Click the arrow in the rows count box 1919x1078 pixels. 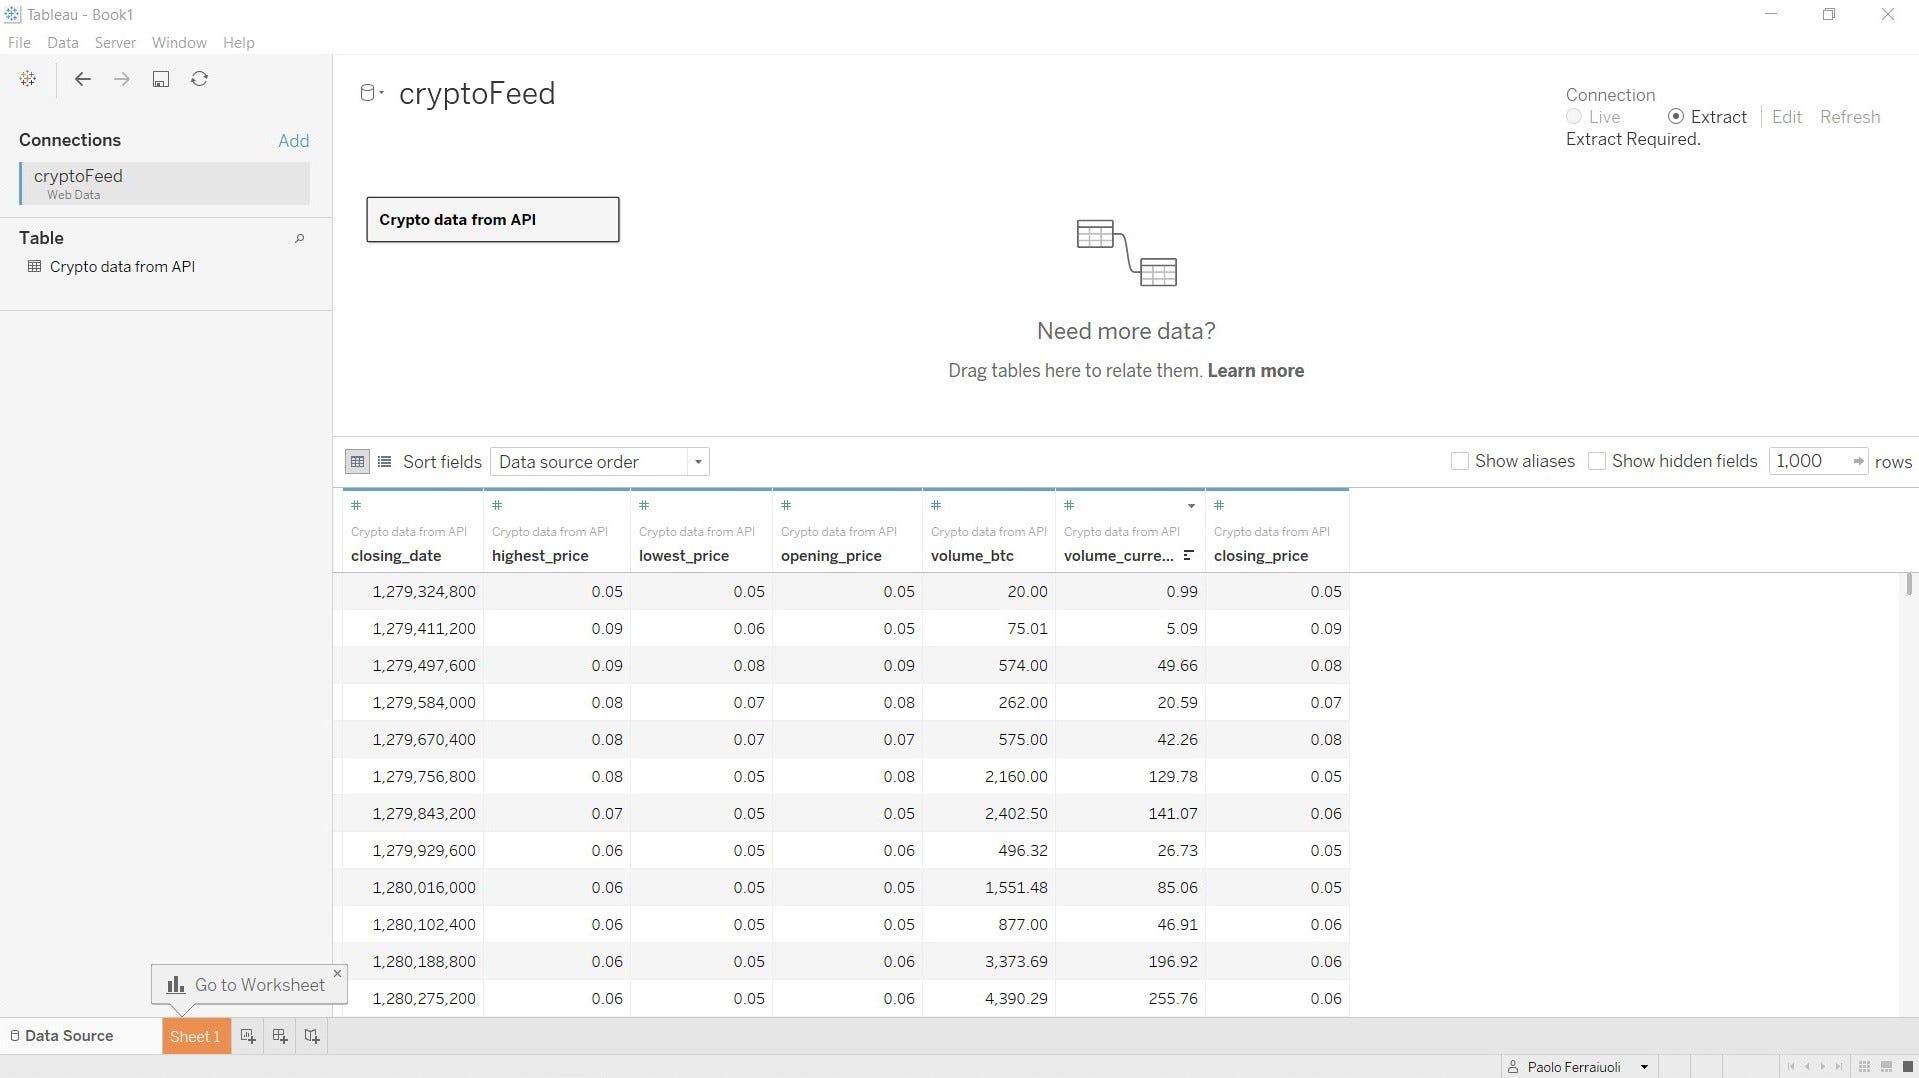point(1858,461)
